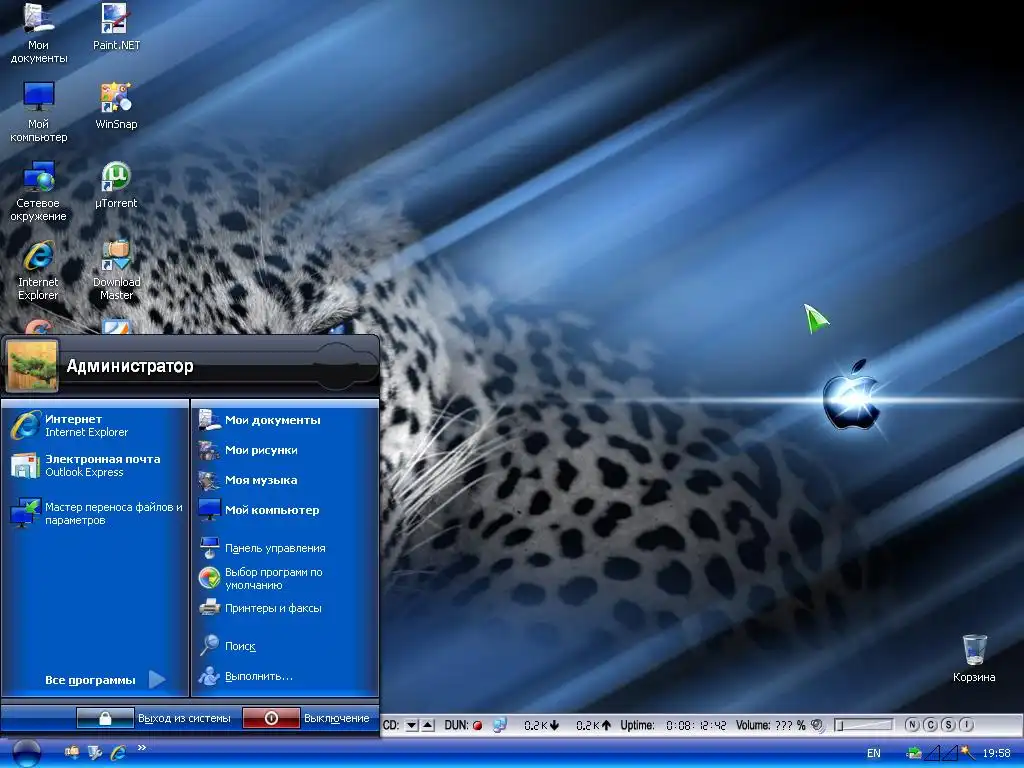
Task: Toggle the N round indicator button
Action: [x=912, y=725]
